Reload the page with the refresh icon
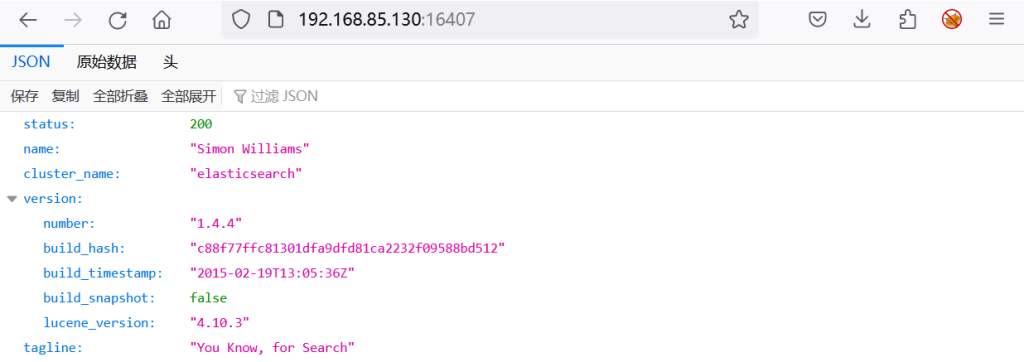The width and height of the screenshot is (1024, 362). tap(118, 20)
